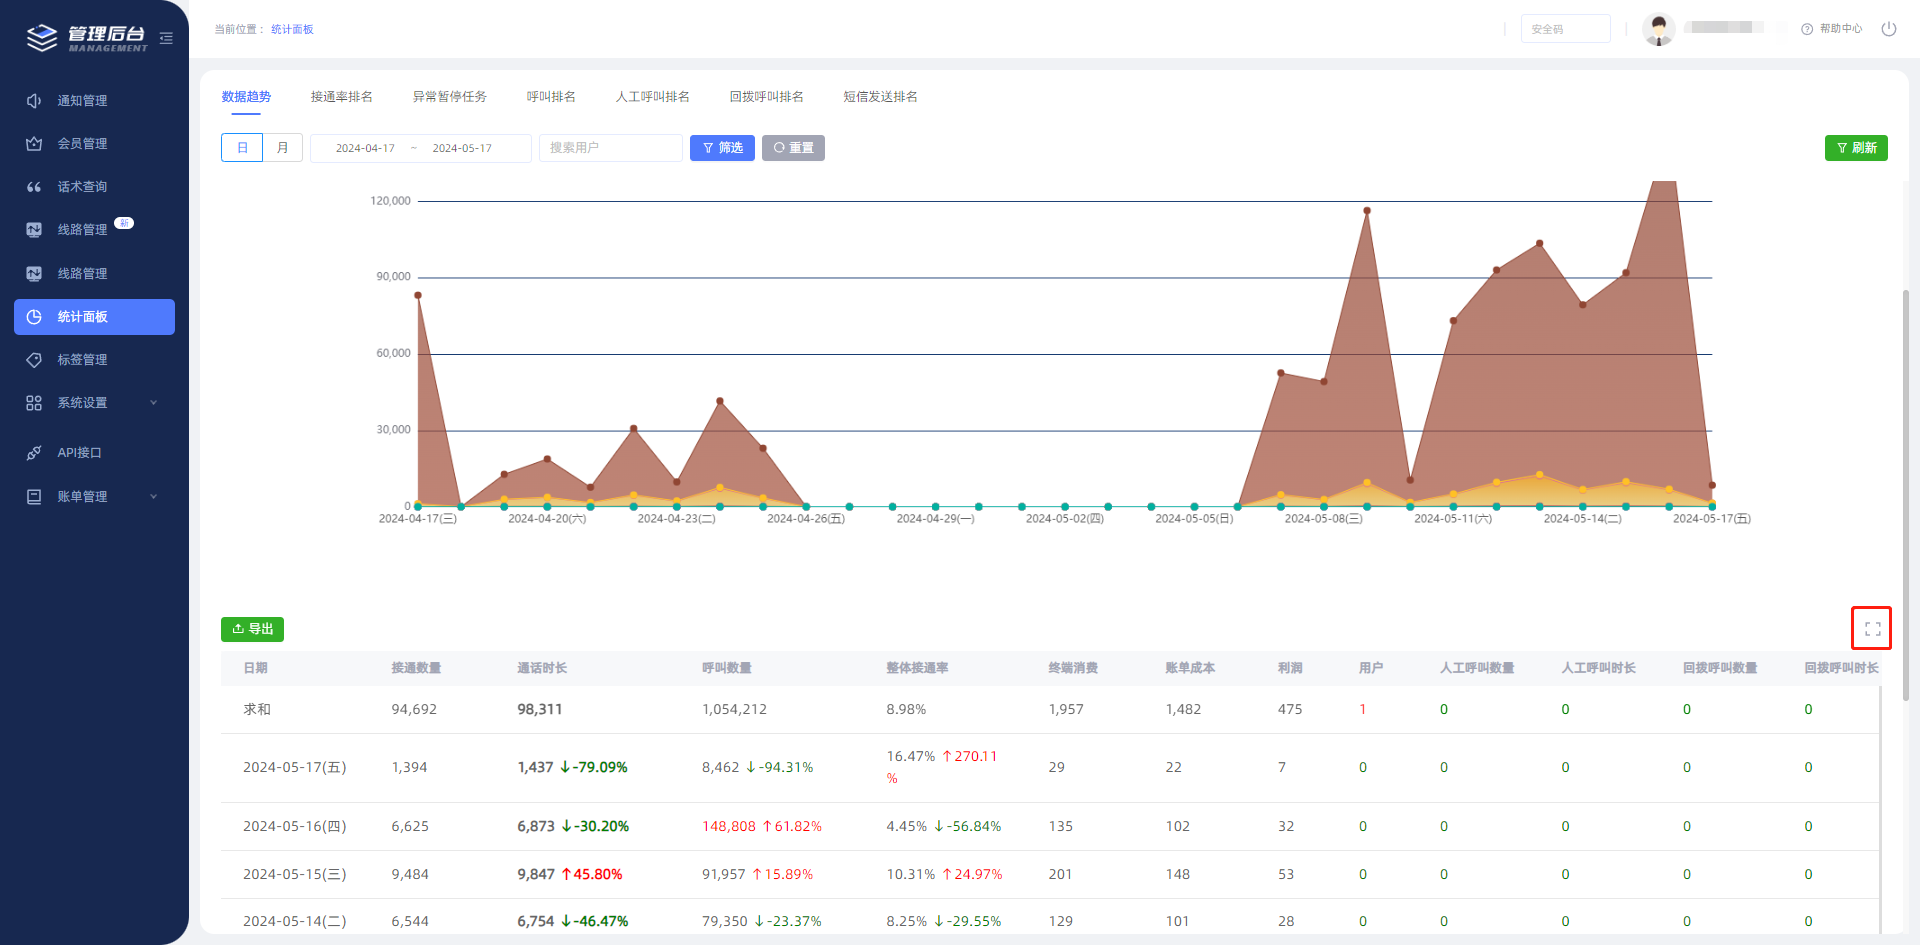Click the 搜索用户 search input
Viewport: 1920px width, 945px height.
pyautogui.click(x=611, y=148)
